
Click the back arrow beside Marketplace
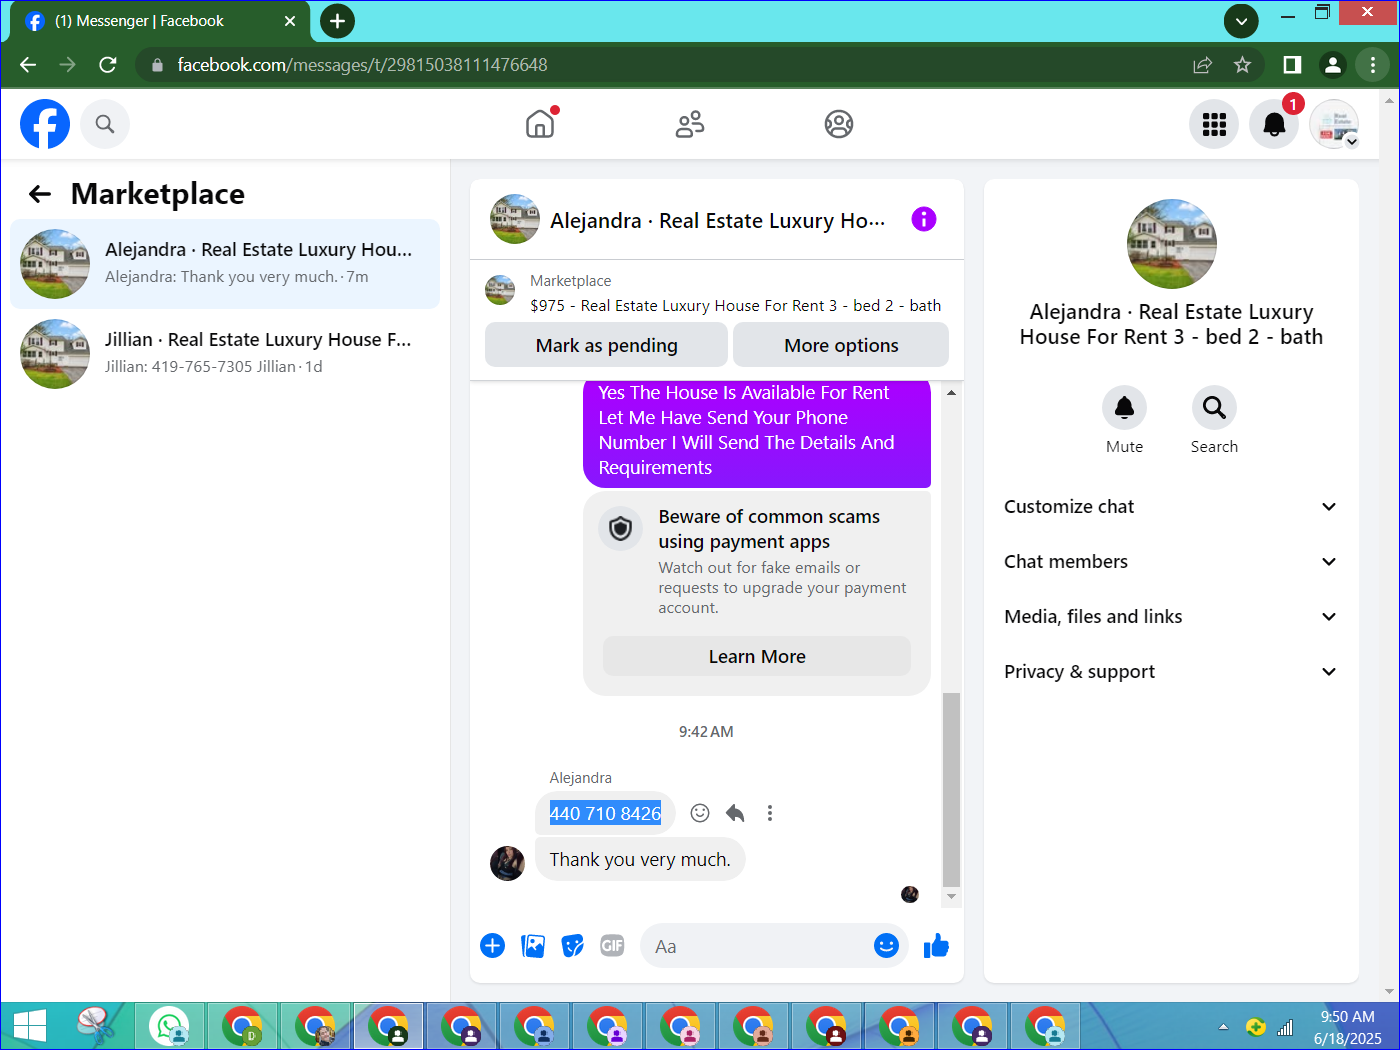click(40, 194)
